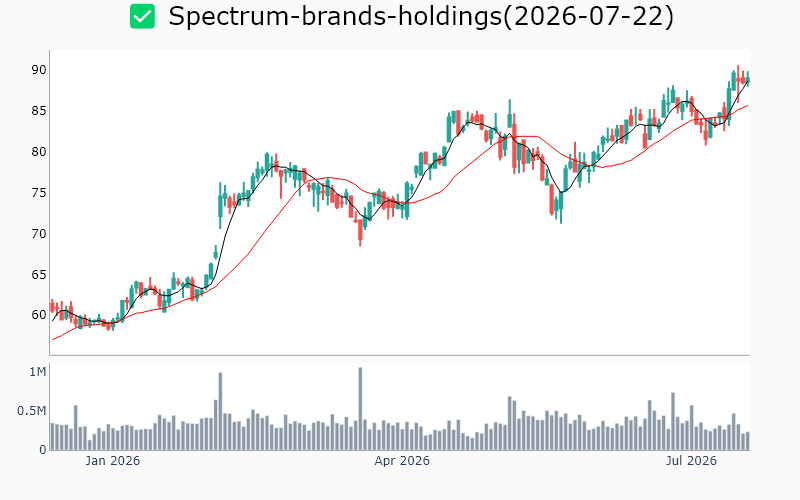The width and height of the screenshot is (800, 500).
Task: Click the large green gap-up candle near 75
Action: 220,207
